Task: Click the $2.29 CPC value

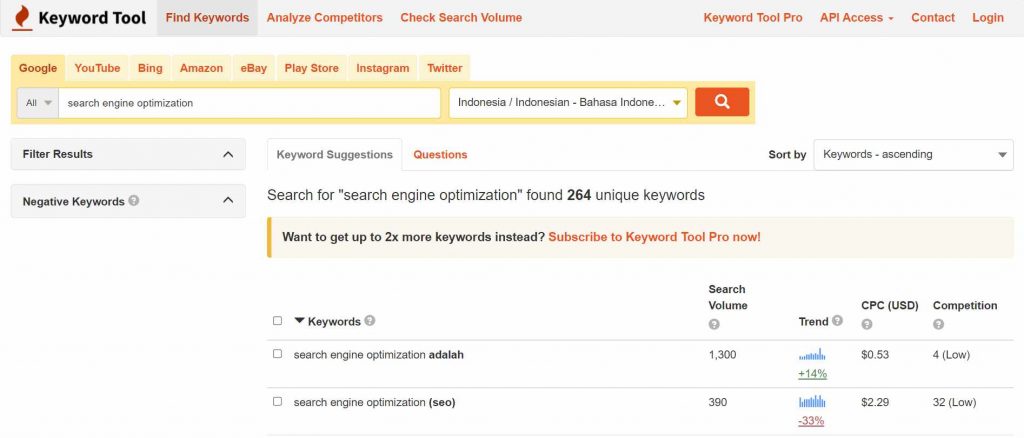Action: [x=875, y=402]
